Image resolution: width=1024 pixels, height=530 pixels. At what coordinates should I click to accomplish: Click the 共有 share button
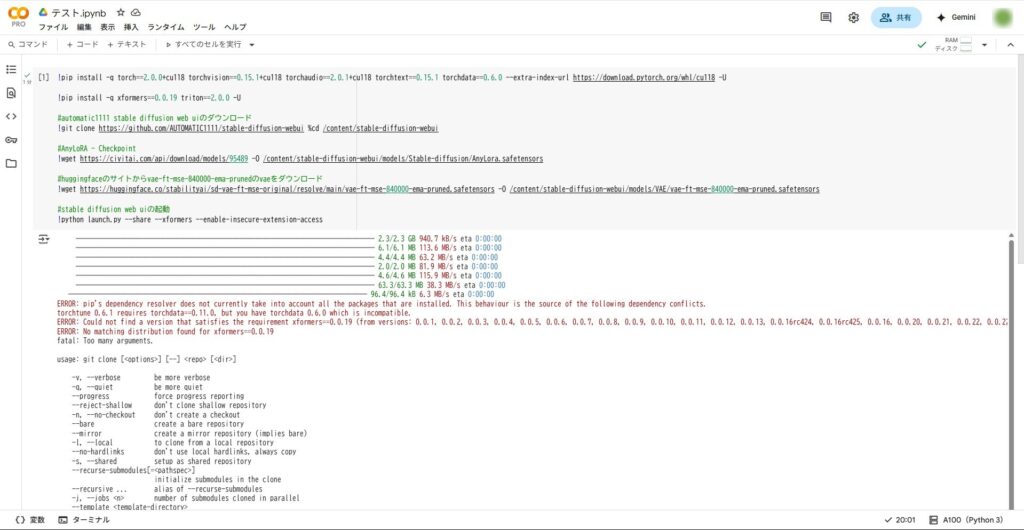coord(896,18)
